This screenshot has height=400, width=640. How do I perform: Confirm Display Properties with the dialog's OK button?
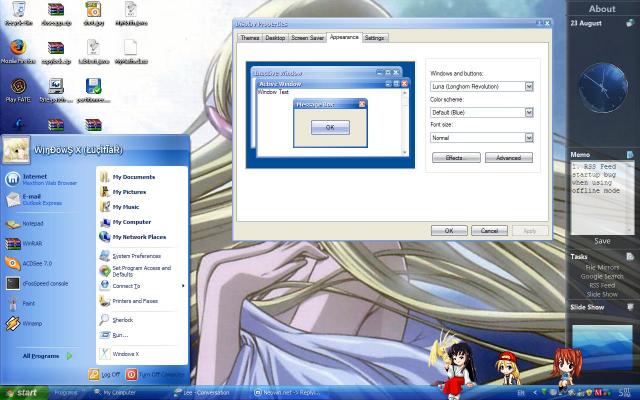click(x=449, y=231)
